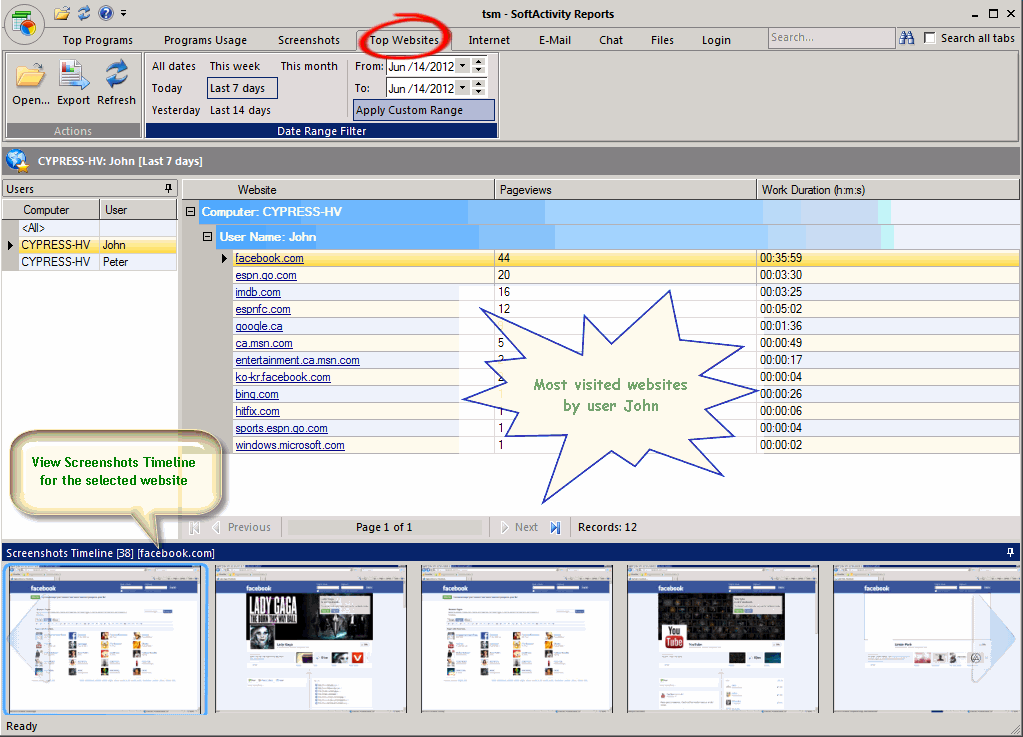Viewport: 1023px width, 737px height.
Task: Open the facebook.com website link
Action: 269,258
